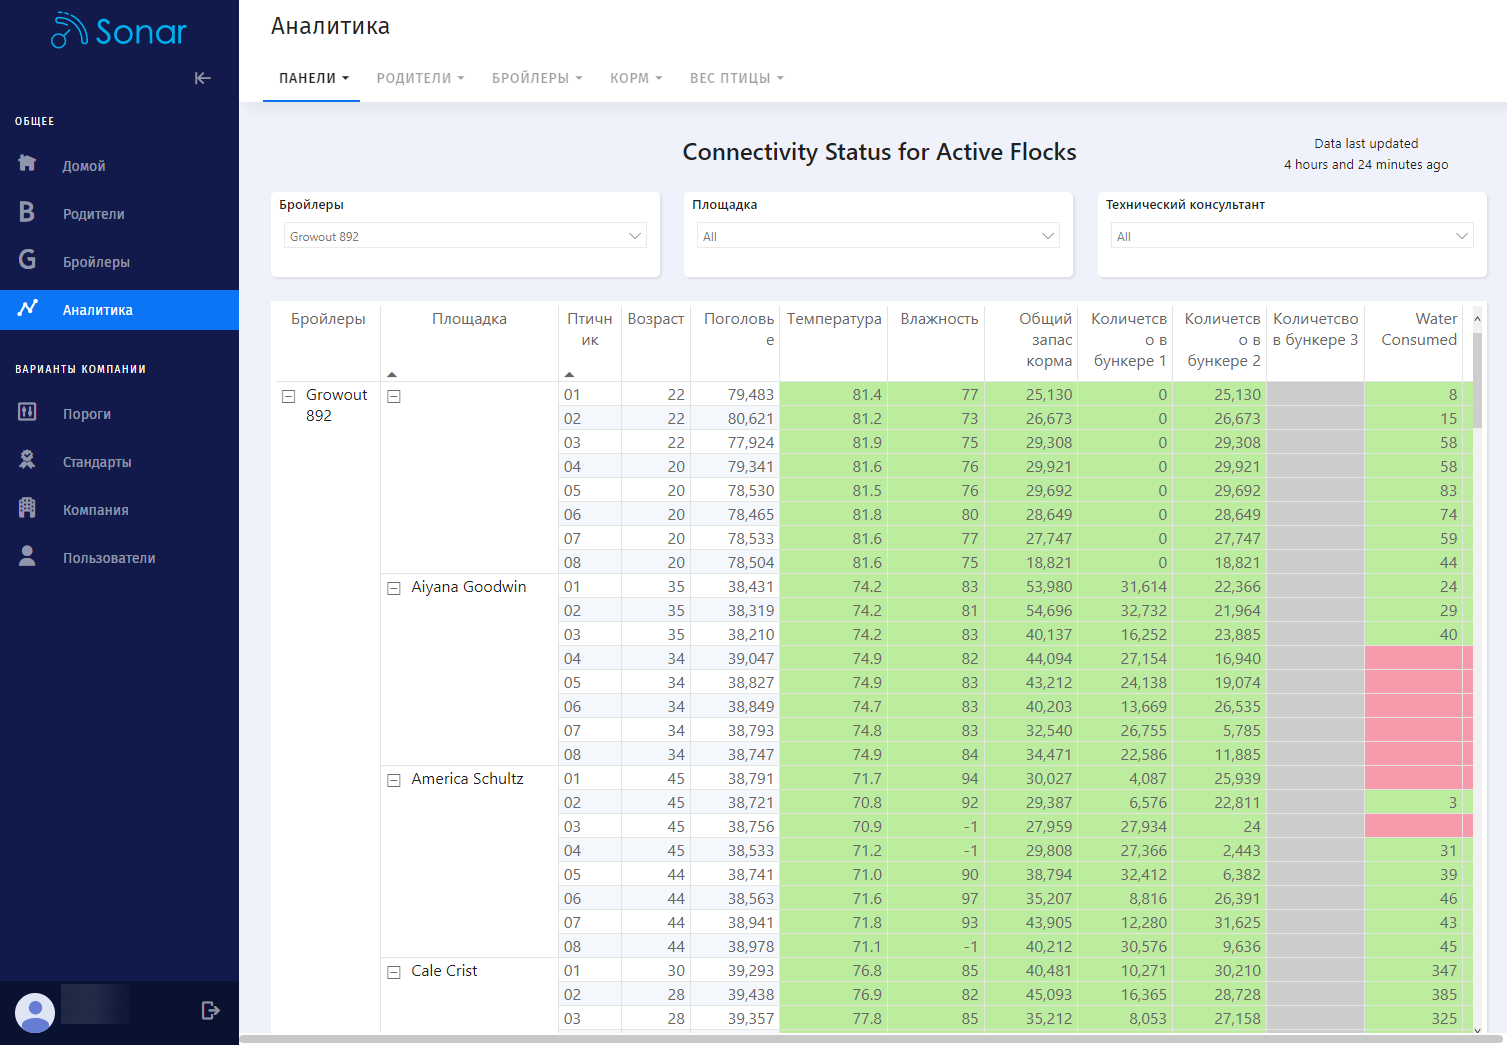The width and height of the screenshot is (1507, 1045).
Task: Click the Поголовье column header
Action: [x=739, y=329]
